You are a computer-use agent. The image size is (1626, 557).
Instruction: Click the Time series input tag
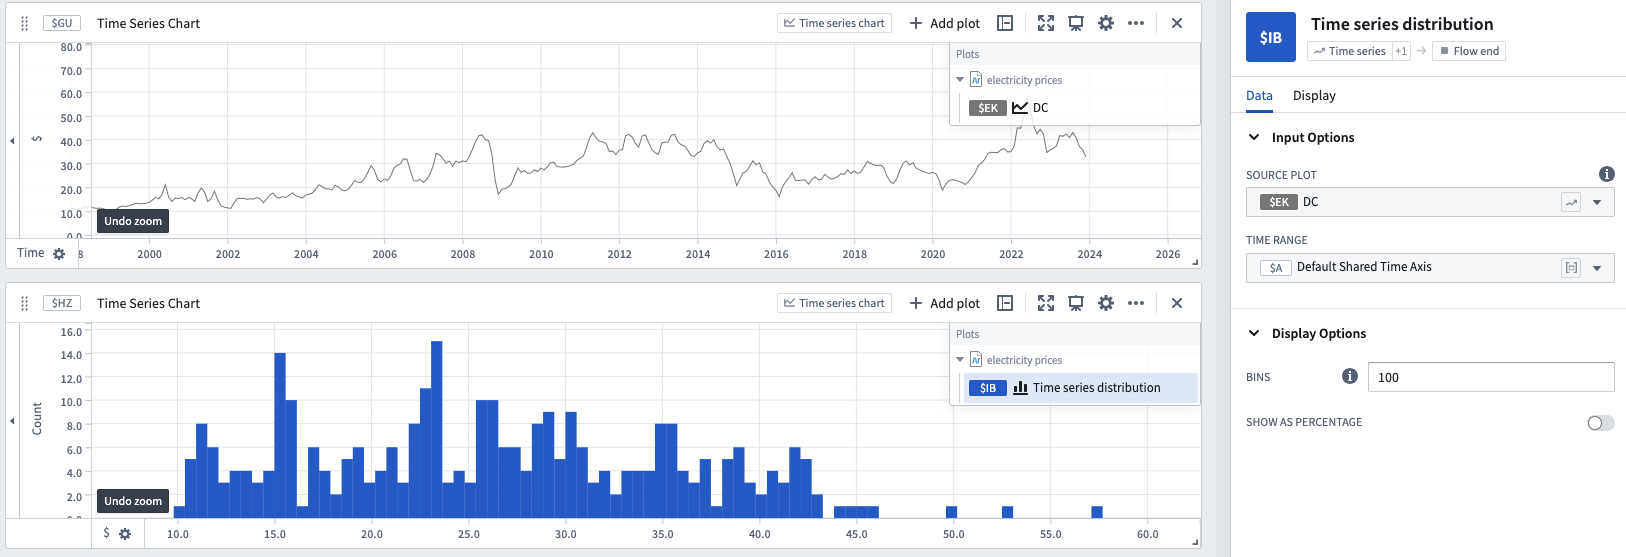click(1349, 51)
